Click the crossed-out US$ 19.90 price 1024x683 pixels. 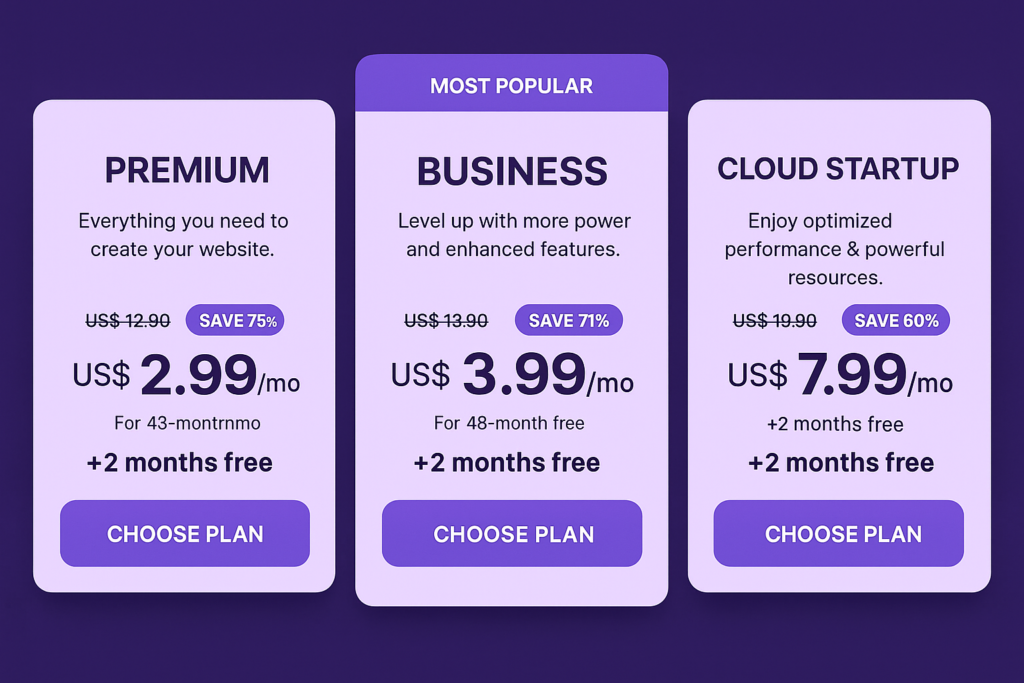[x=775, y=321]
